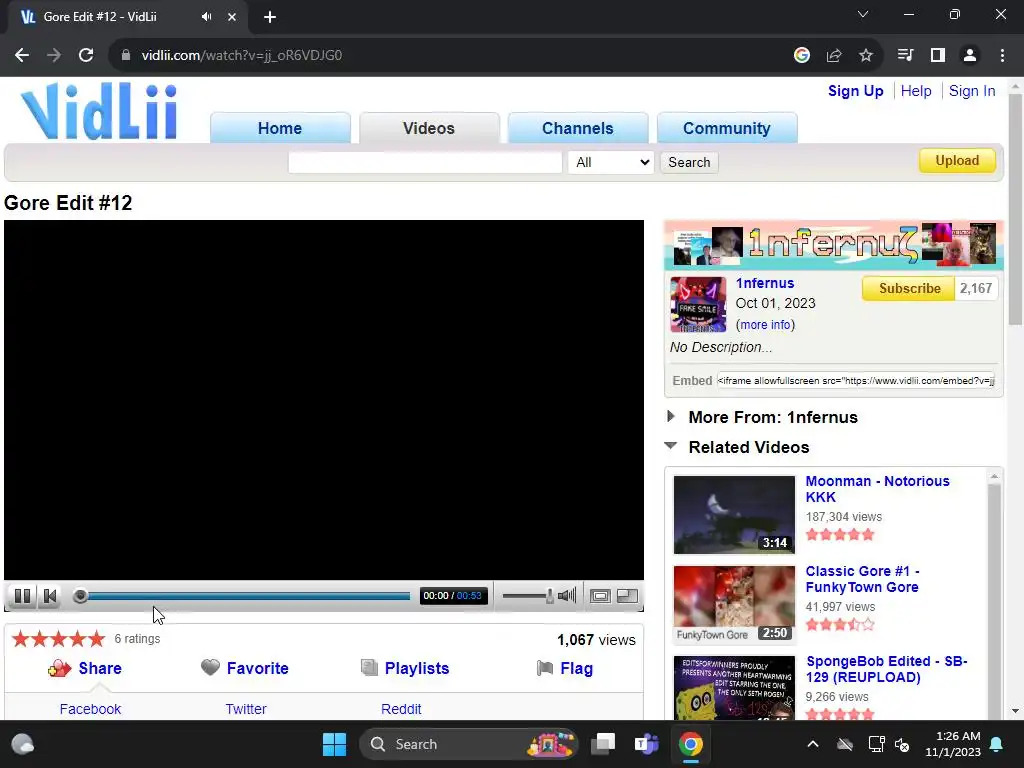
Task: Open a new browser tab
Action: [270, 17]
